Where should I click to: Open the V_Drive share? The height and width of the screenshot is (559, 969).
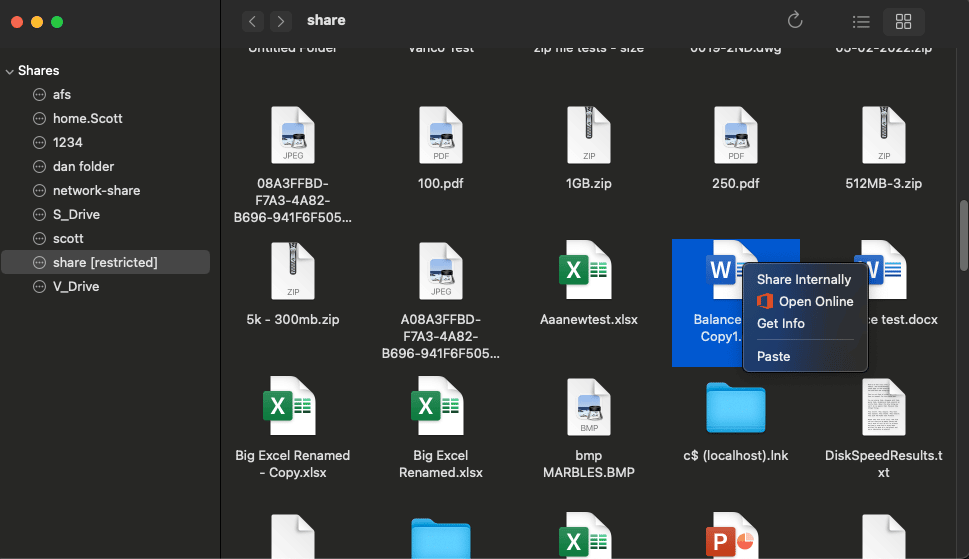pyautogui.click(x=76, y=287)
